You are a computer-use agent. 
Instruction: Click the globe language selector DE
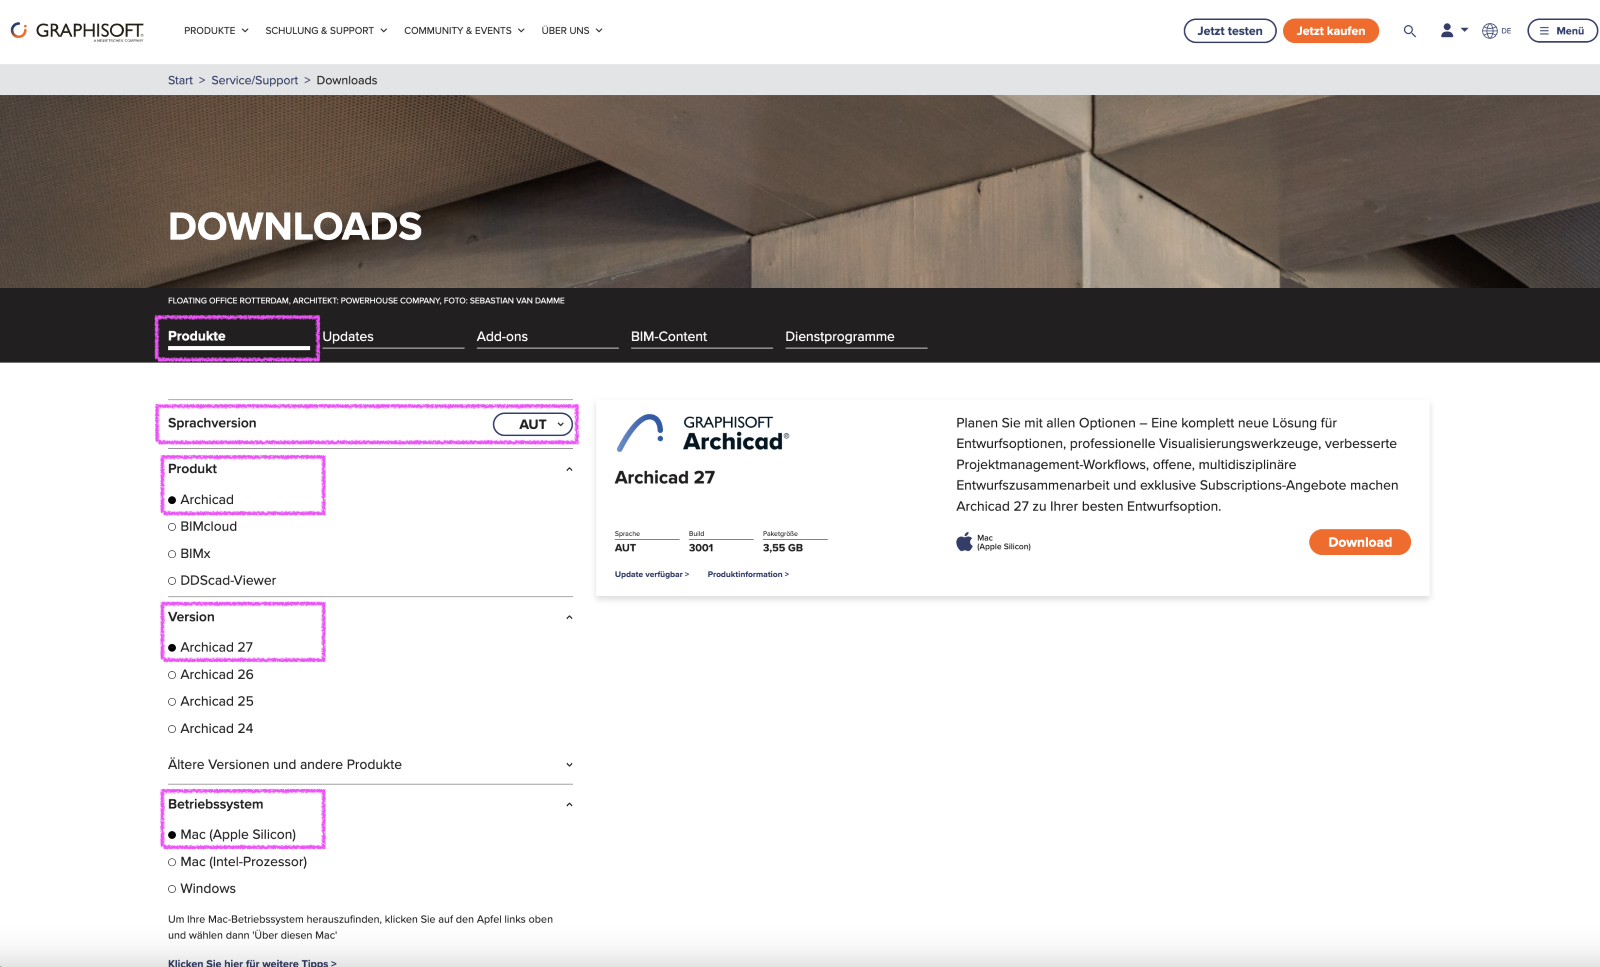1496,31
